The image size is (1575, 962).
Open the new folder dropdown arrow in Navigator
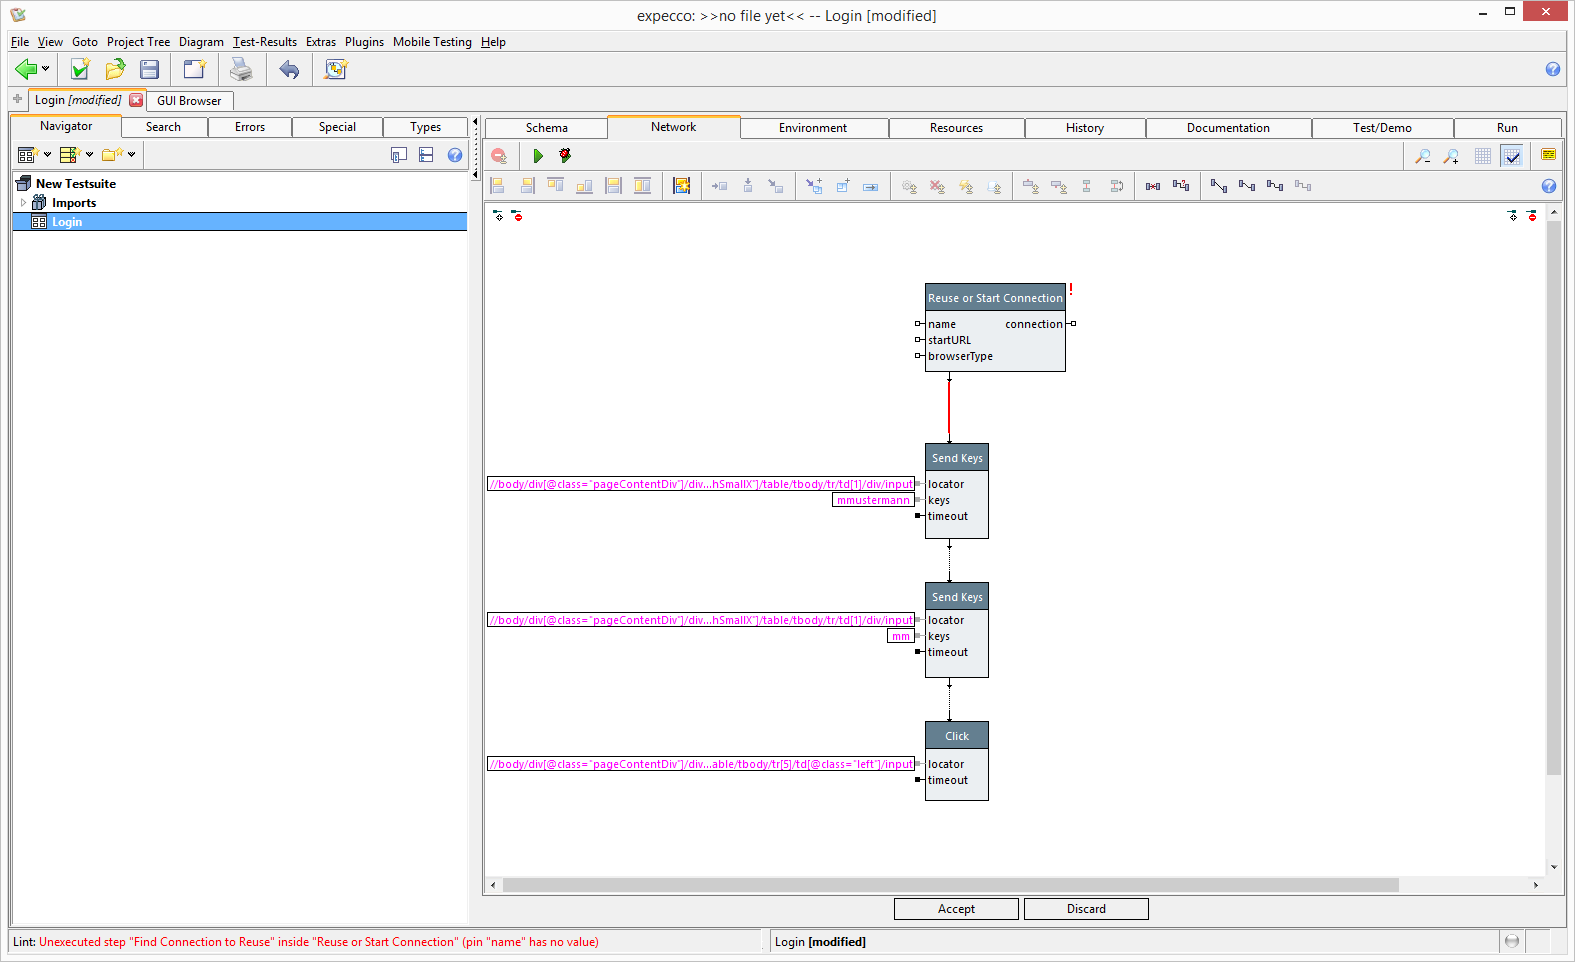131,155
